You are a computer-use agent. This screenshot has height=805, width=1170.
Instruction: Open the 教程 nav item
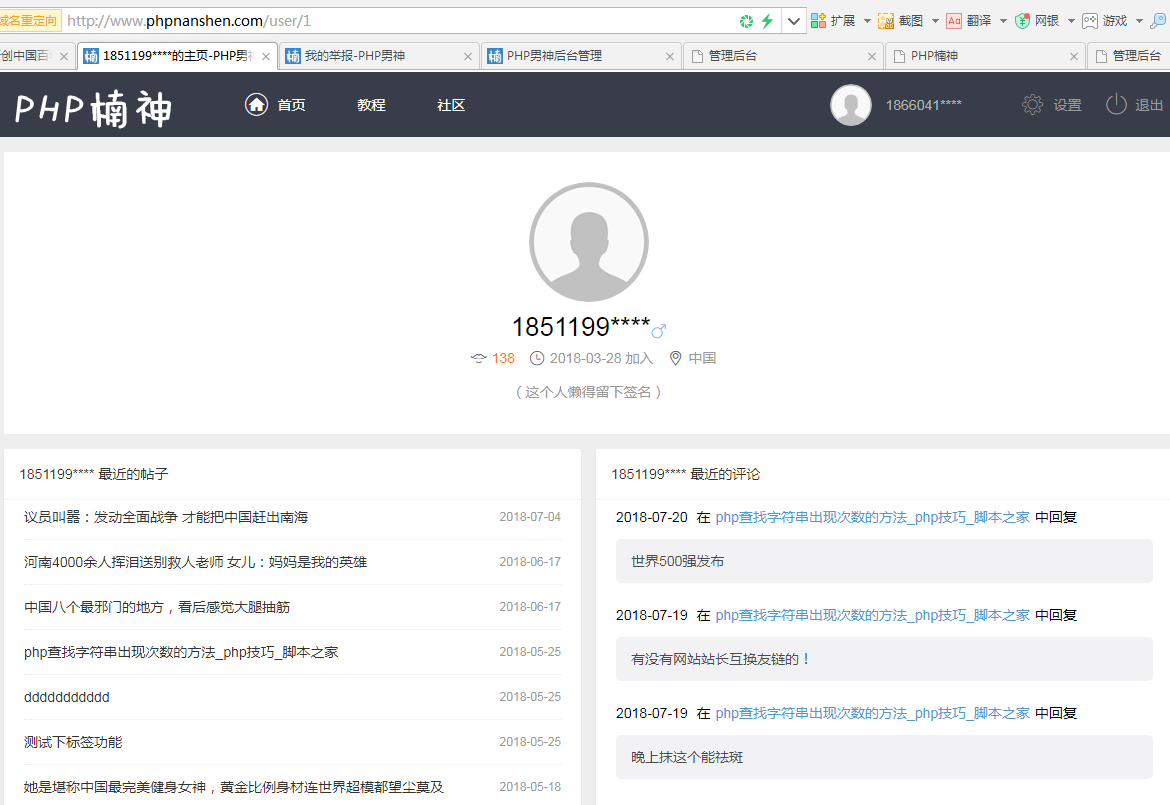(371, 105)
